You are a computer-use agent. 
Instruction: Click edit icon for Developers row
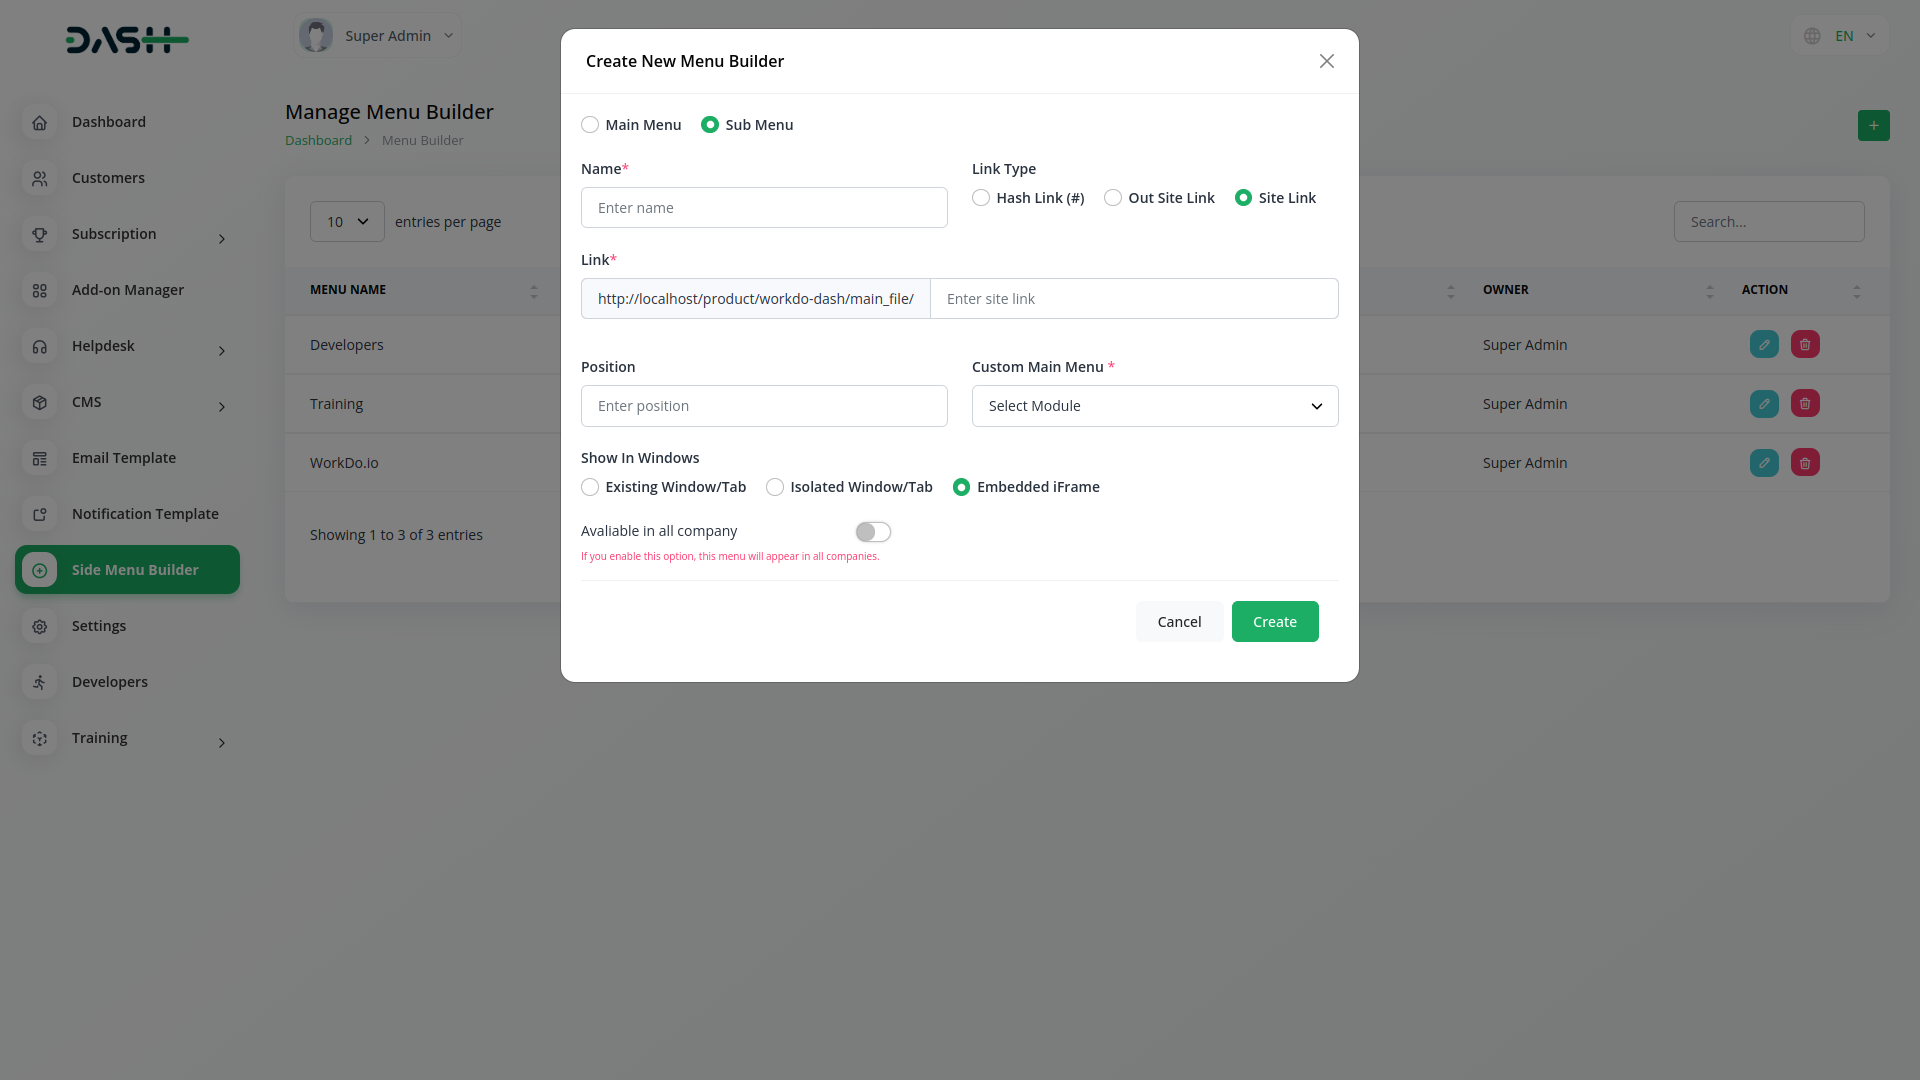pos(1763,345)
